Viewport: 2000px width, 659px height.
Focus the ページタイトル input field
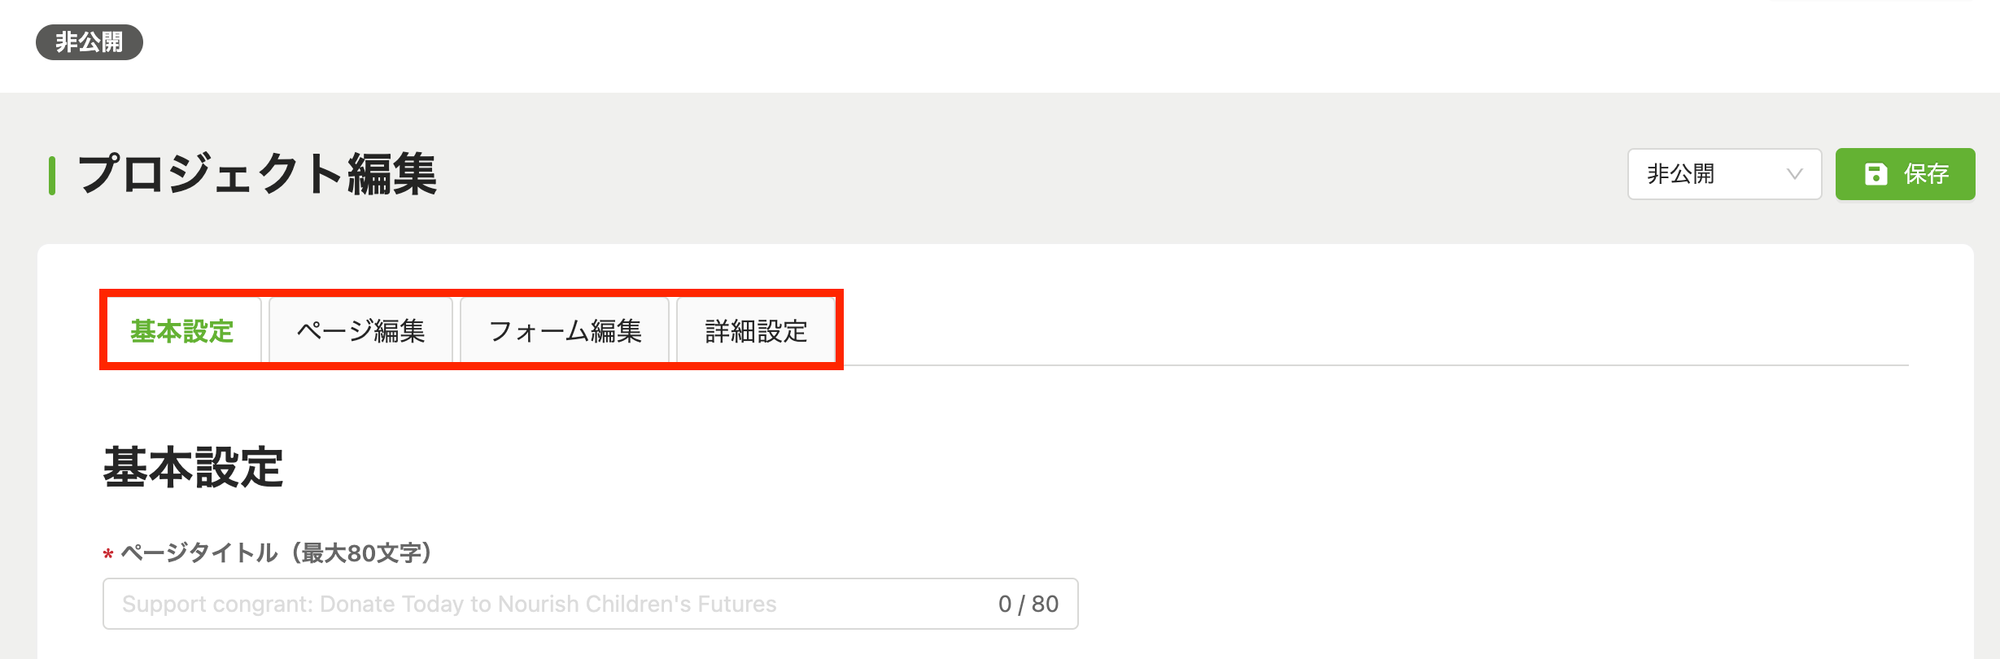(590, 604)
